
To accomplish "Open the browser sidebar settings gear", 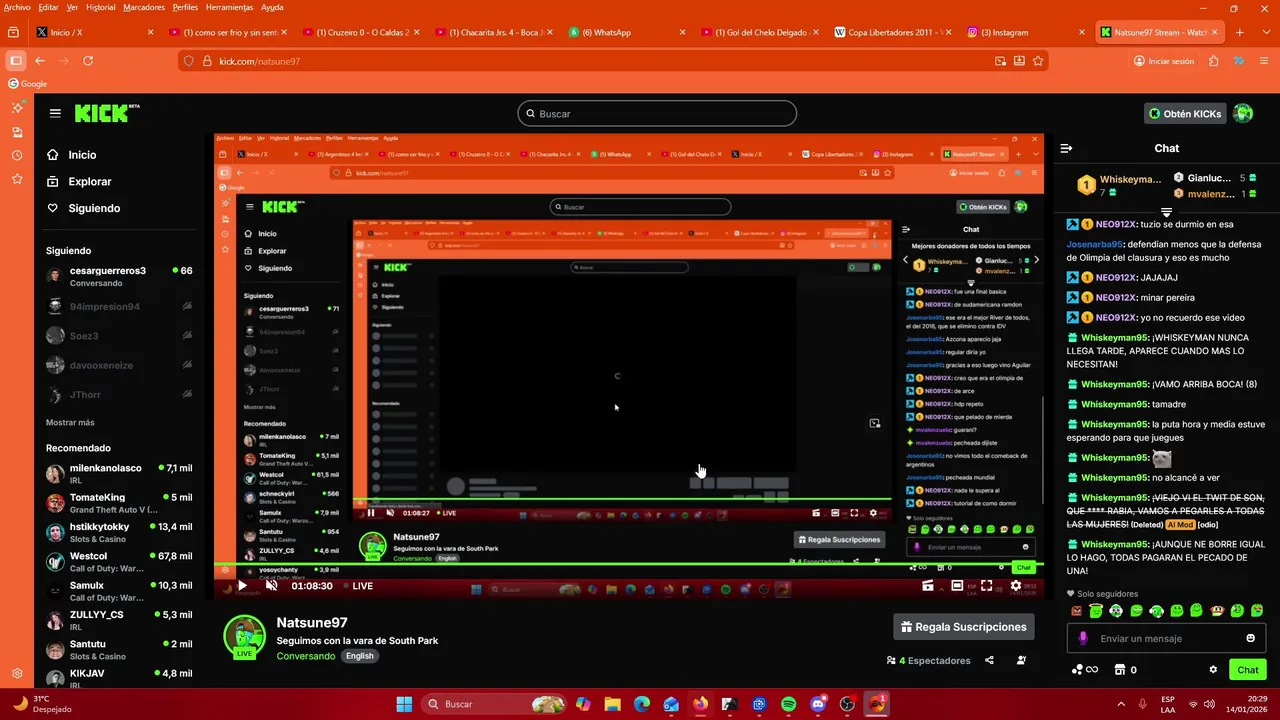I will (x=17, y=674).
